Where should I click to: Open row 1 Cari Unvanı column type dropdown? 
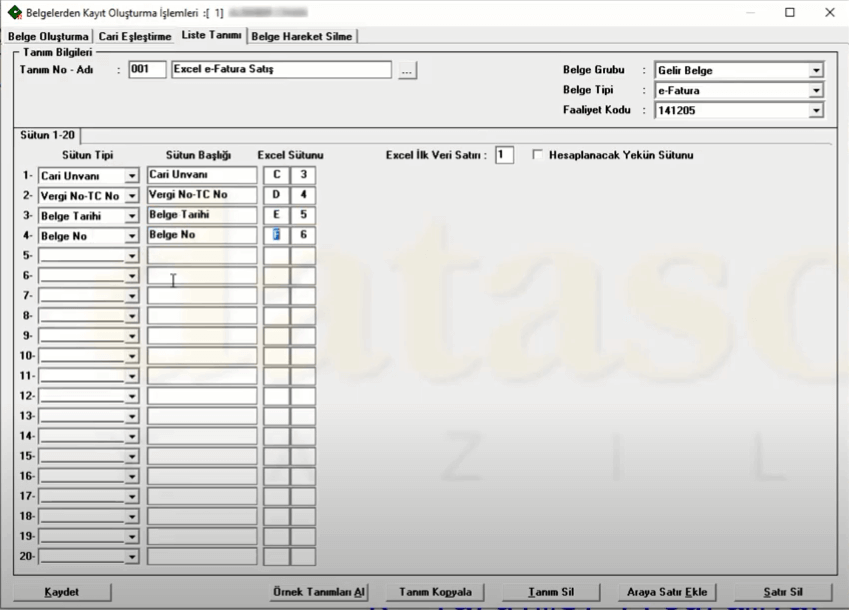point(132,176)
